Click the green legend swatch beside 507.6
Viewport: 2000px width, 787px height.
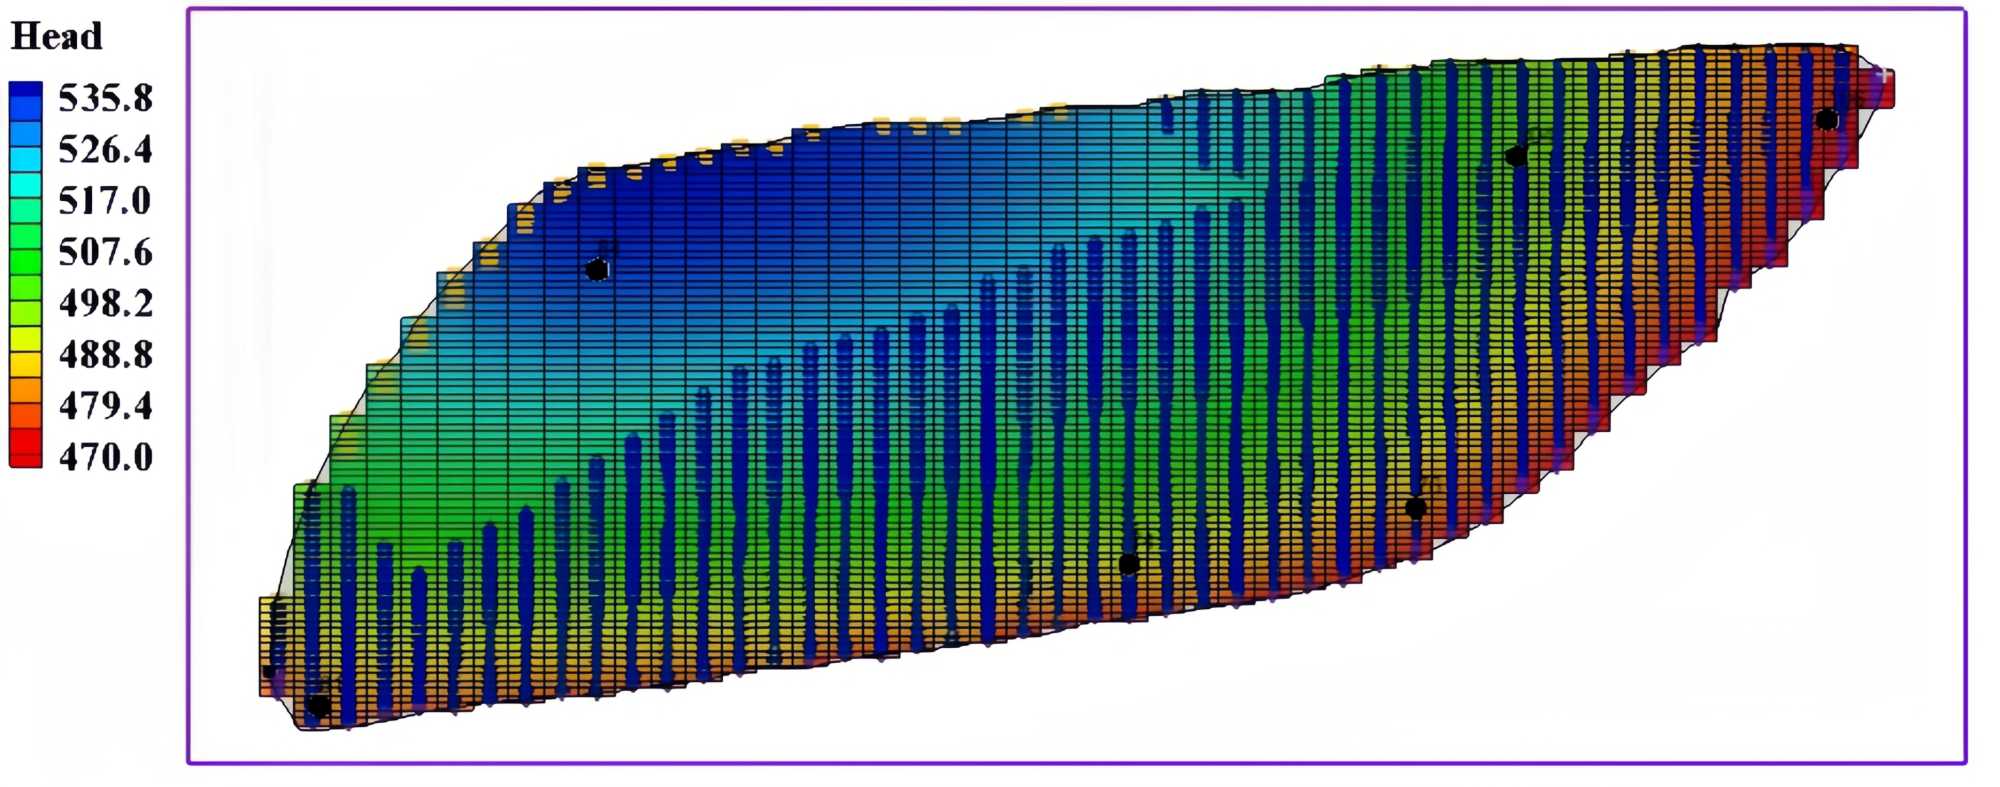point(26,251)
